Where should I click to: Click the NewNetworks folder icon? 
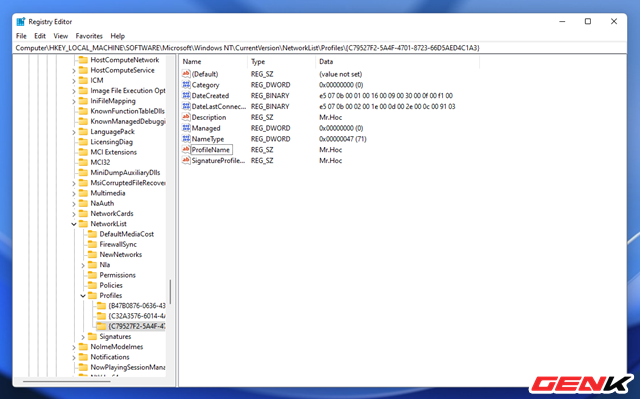coord(93,255)
